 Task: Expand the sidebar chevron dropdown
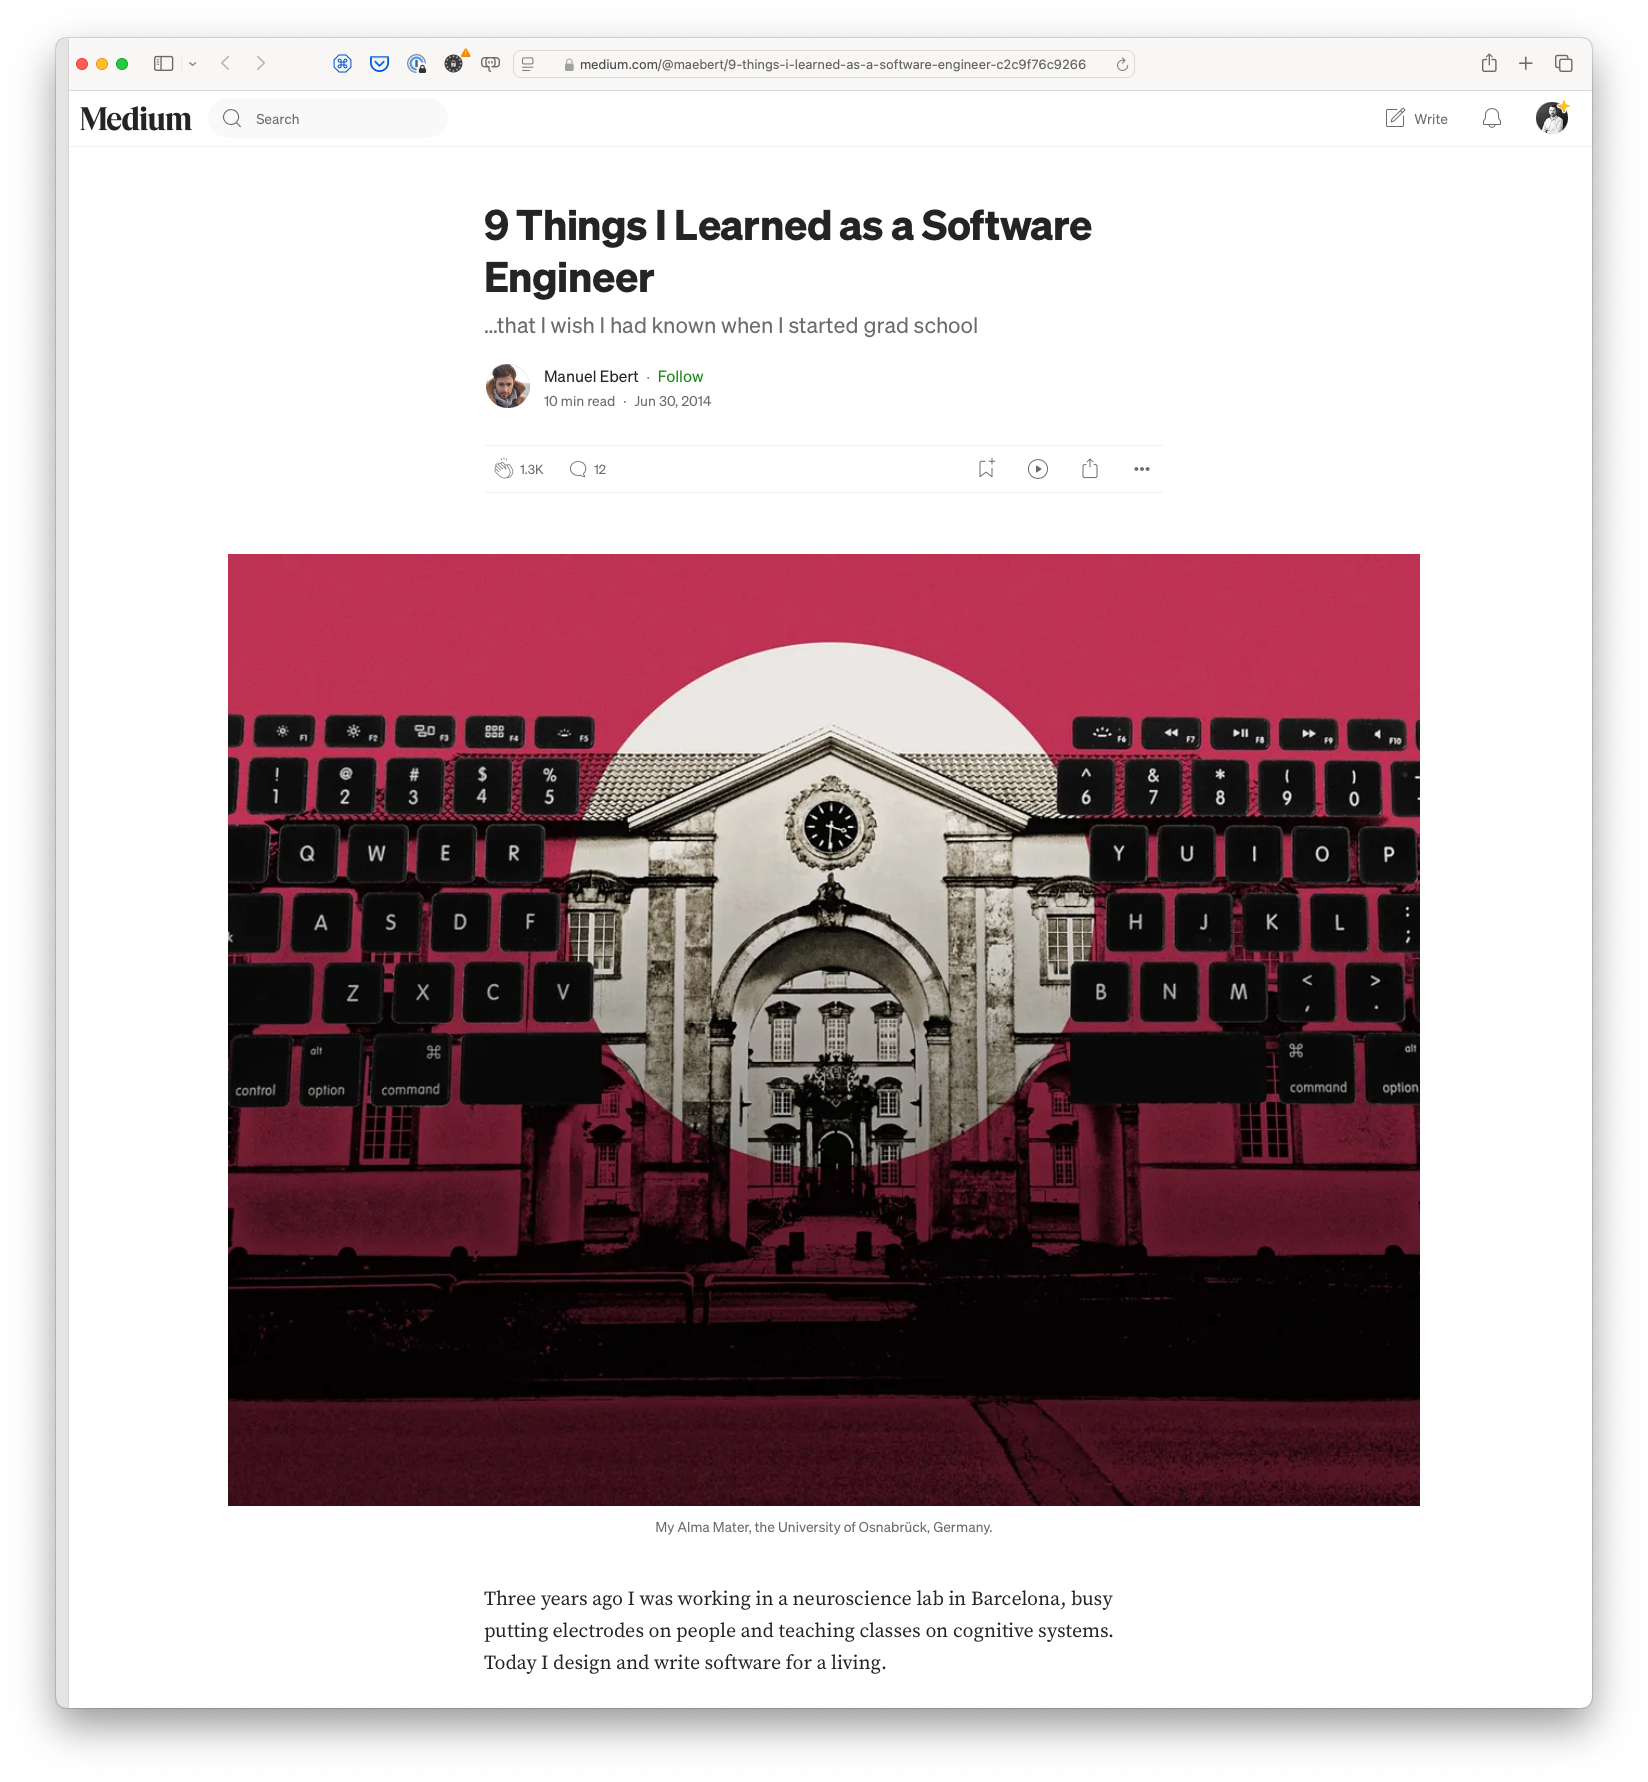(193, 63)
